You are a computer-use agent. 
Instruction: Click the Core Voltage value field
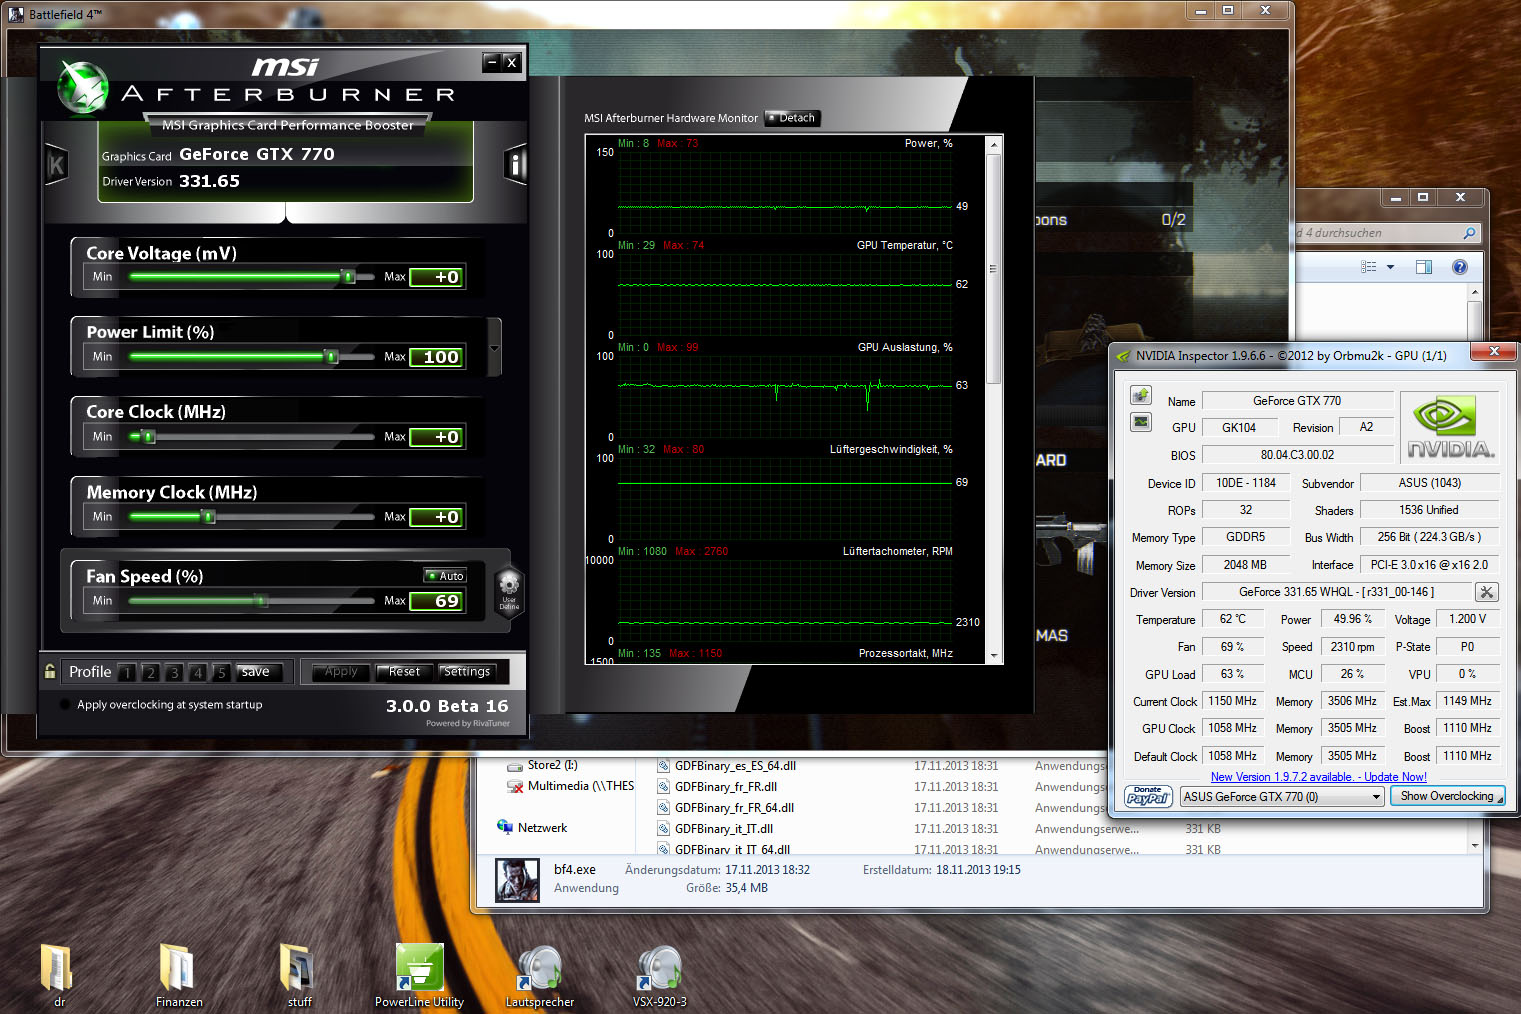[437, 277]
